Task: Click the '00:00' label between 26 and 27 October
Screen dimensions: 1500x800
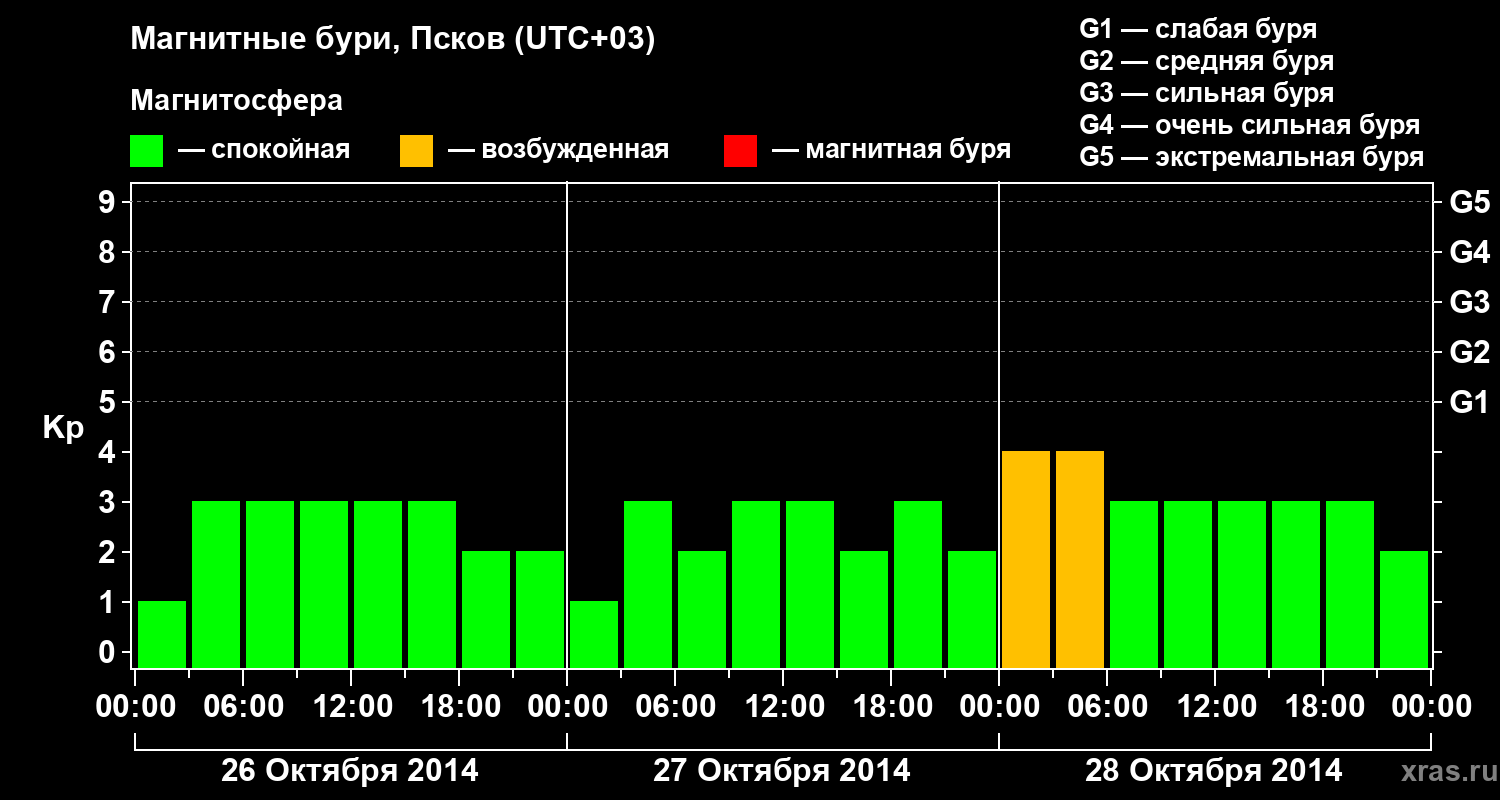Action: pos(567,706)
